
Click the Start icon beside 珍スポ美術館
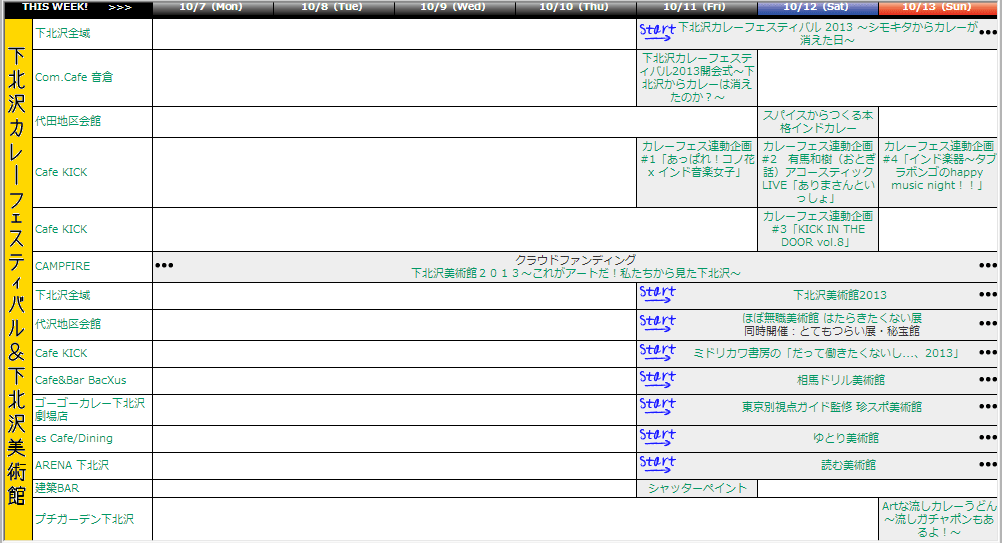click(x=657, y=408)
